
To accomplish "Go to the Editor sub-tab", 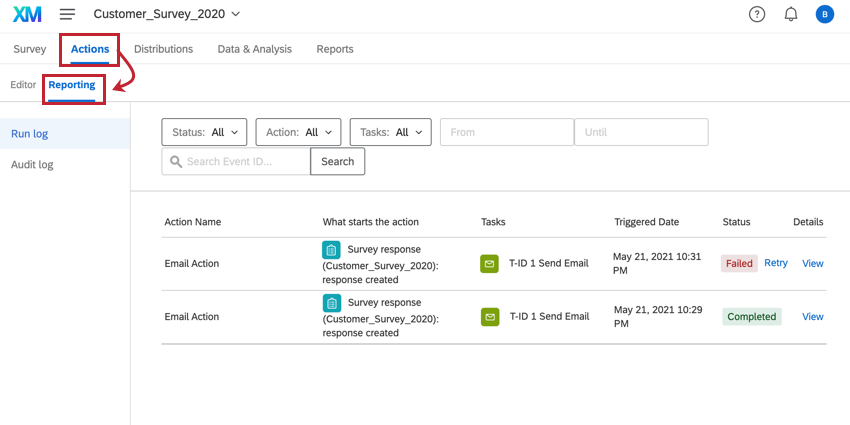I will click(23, 85).
